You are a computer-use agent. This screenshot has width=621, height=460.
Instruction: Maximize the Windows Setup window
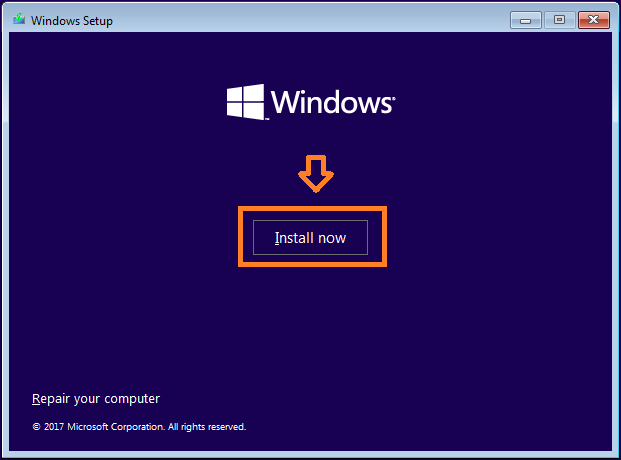click(x=560, y=20)
